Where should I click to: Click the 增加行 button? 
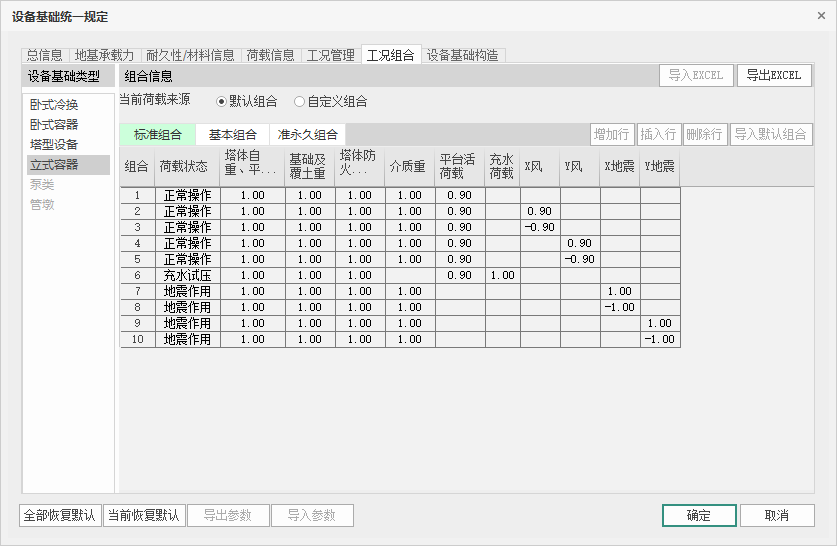pos(612,134)
